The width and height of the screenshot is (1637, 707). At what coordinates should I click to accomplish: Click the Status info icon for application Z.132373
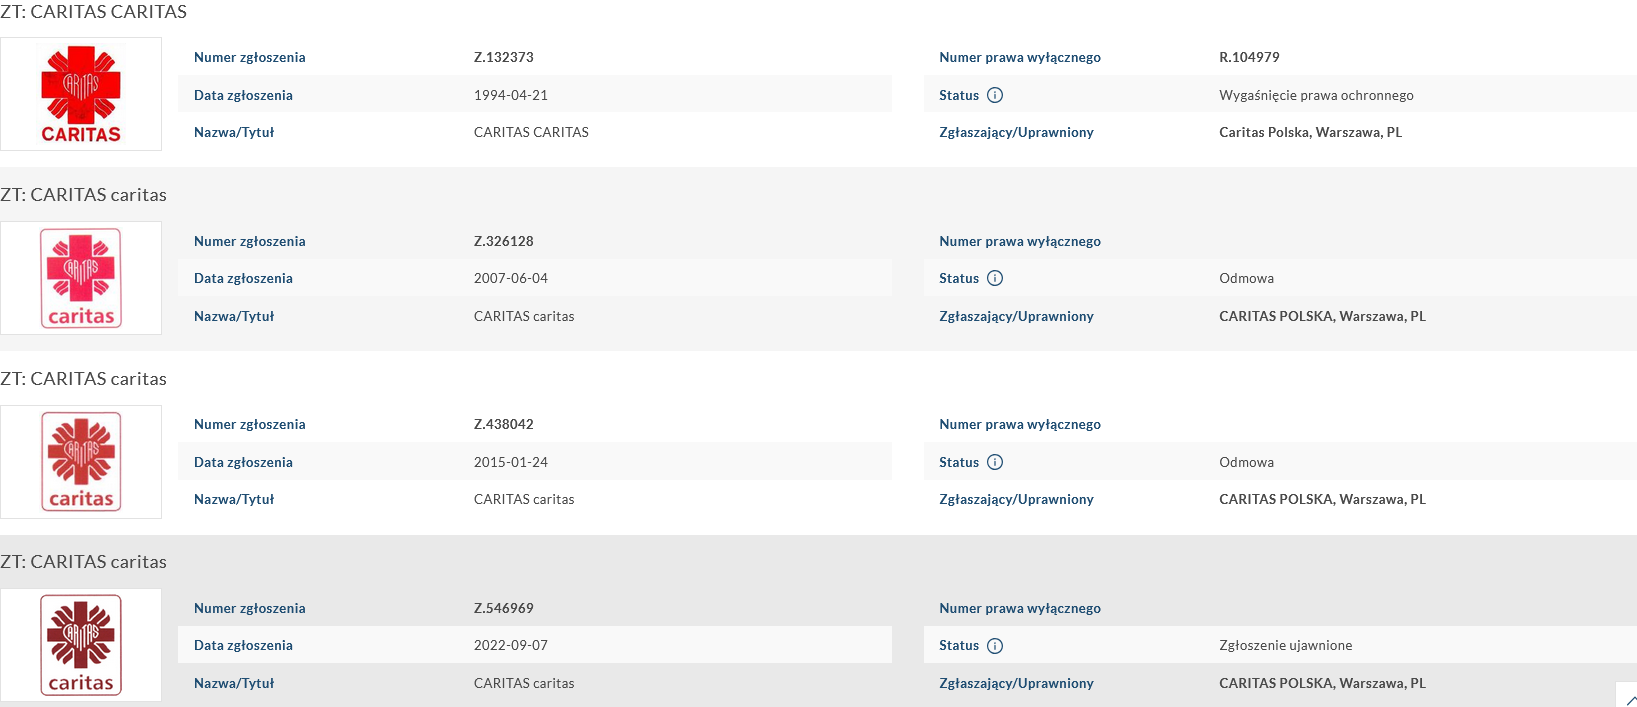[x=995, y=95]
